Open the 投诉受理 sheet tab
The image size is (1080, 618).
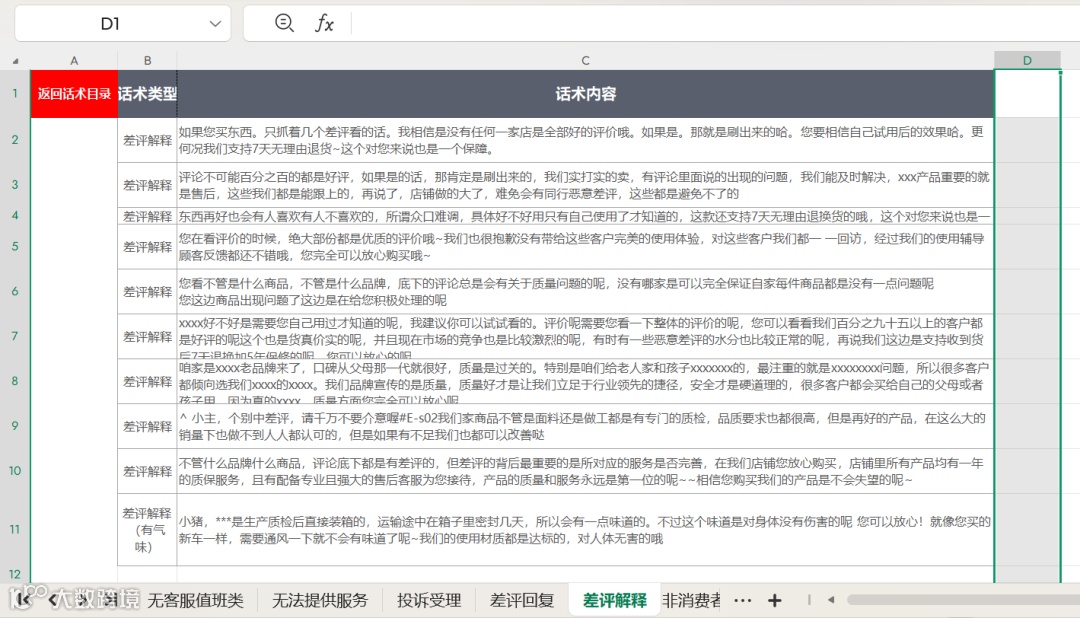(x=429, y=601)
